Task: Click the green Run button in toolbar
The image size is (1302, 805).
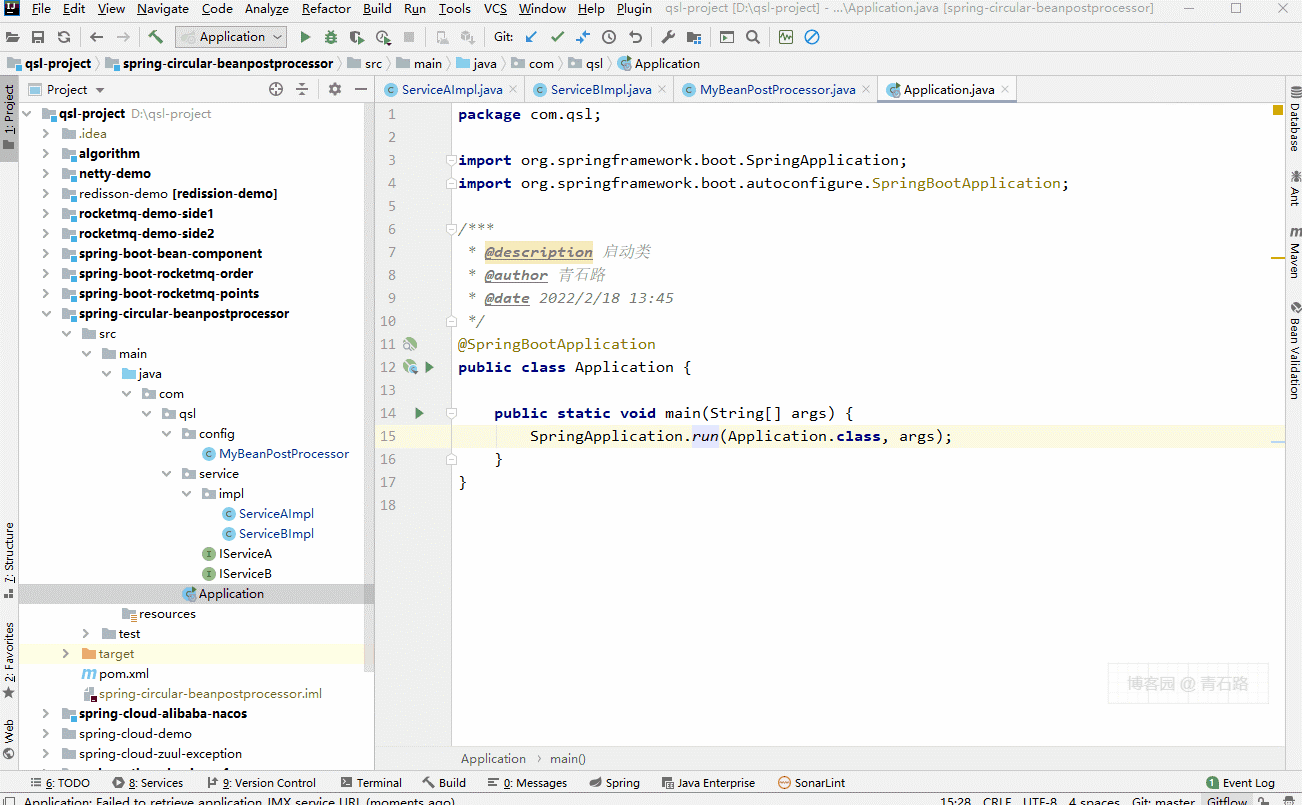Action: pyautogui.click(x=306, y=37)
